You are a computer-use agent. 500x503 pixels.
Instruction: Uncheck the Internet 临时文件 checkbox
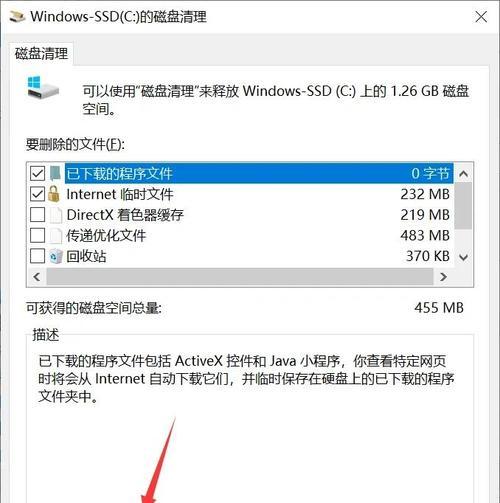37,194
